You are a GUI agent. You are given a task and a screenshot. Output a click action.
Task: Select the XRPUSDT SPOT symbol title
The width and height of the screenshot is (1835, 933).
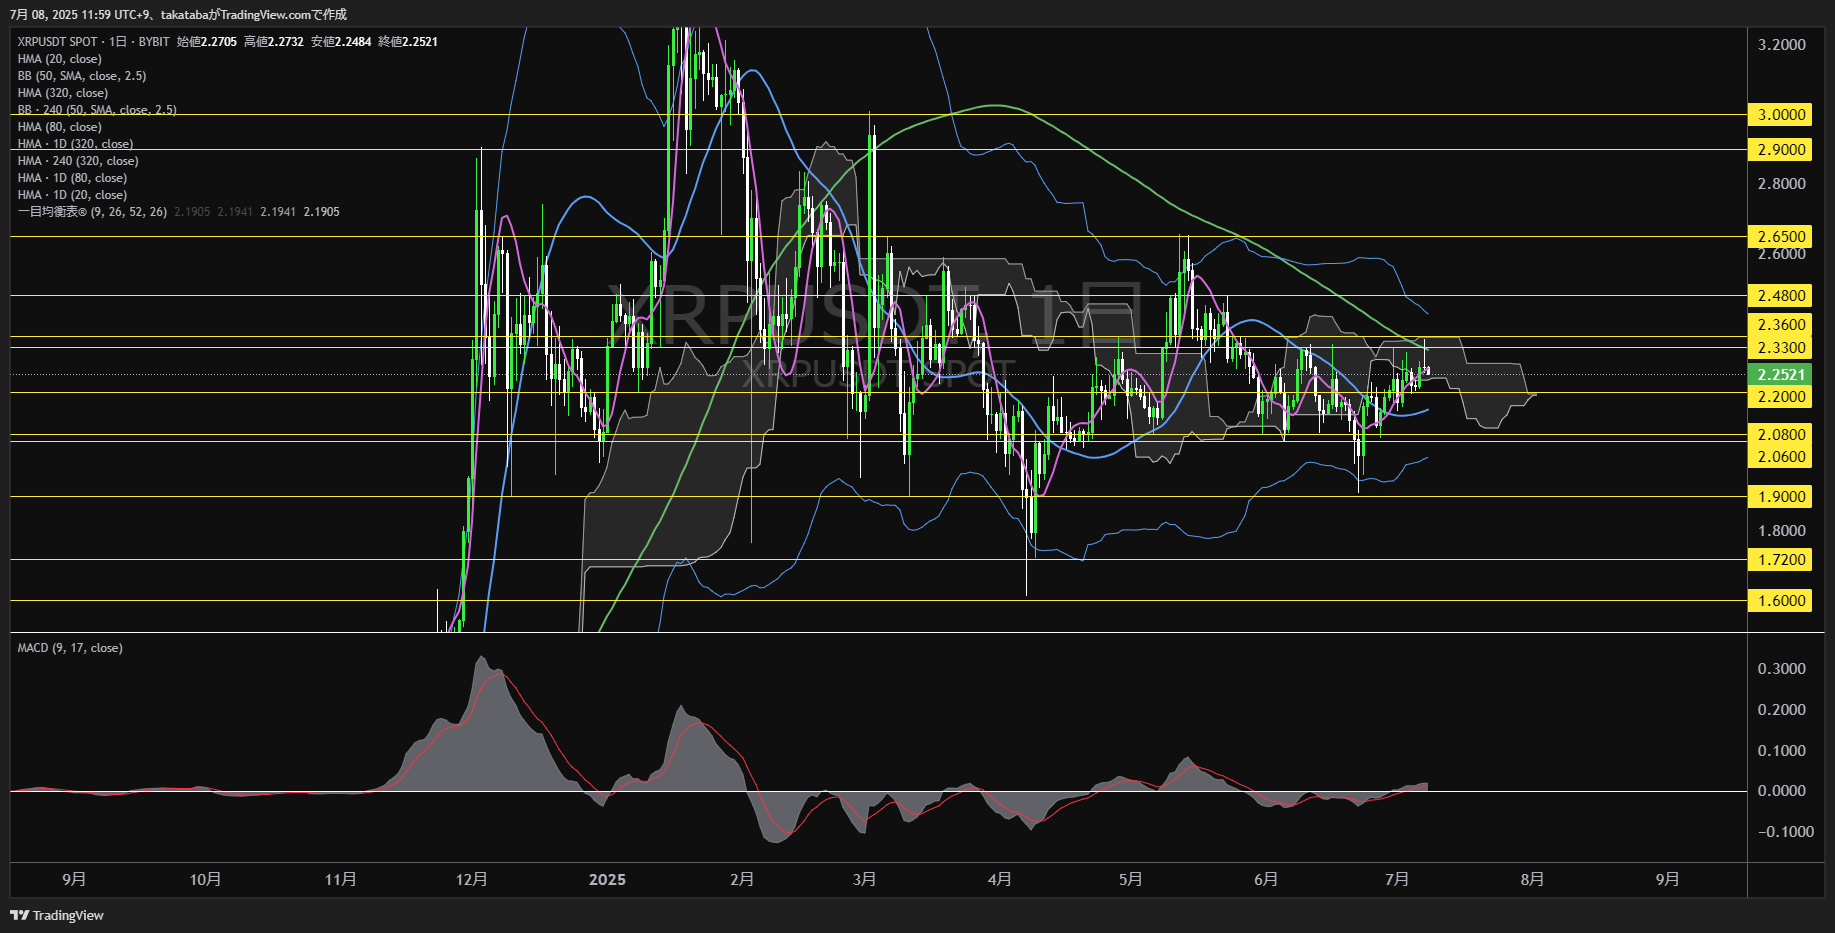(x=57, y=42)
